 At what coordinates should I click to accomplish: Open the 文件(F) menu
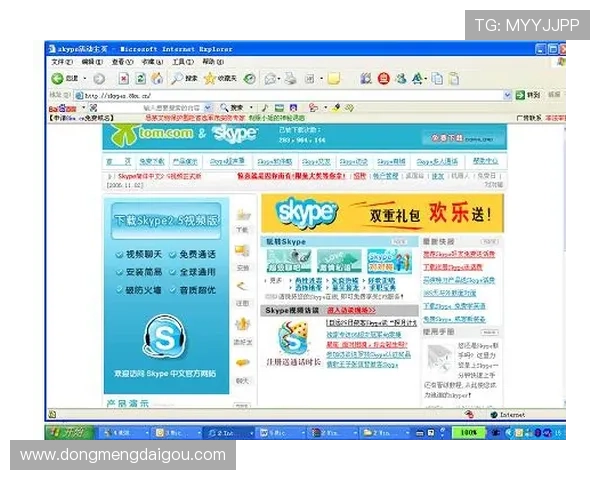62,62
